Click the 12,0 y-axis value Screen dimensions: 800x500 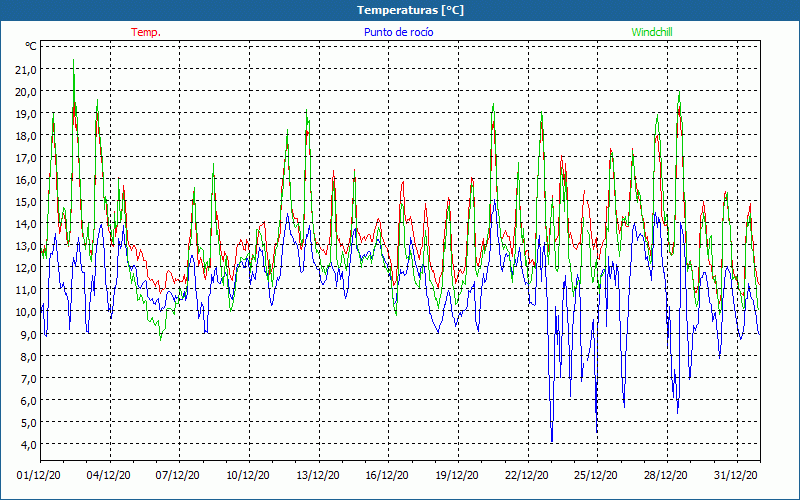click(26, 268)
